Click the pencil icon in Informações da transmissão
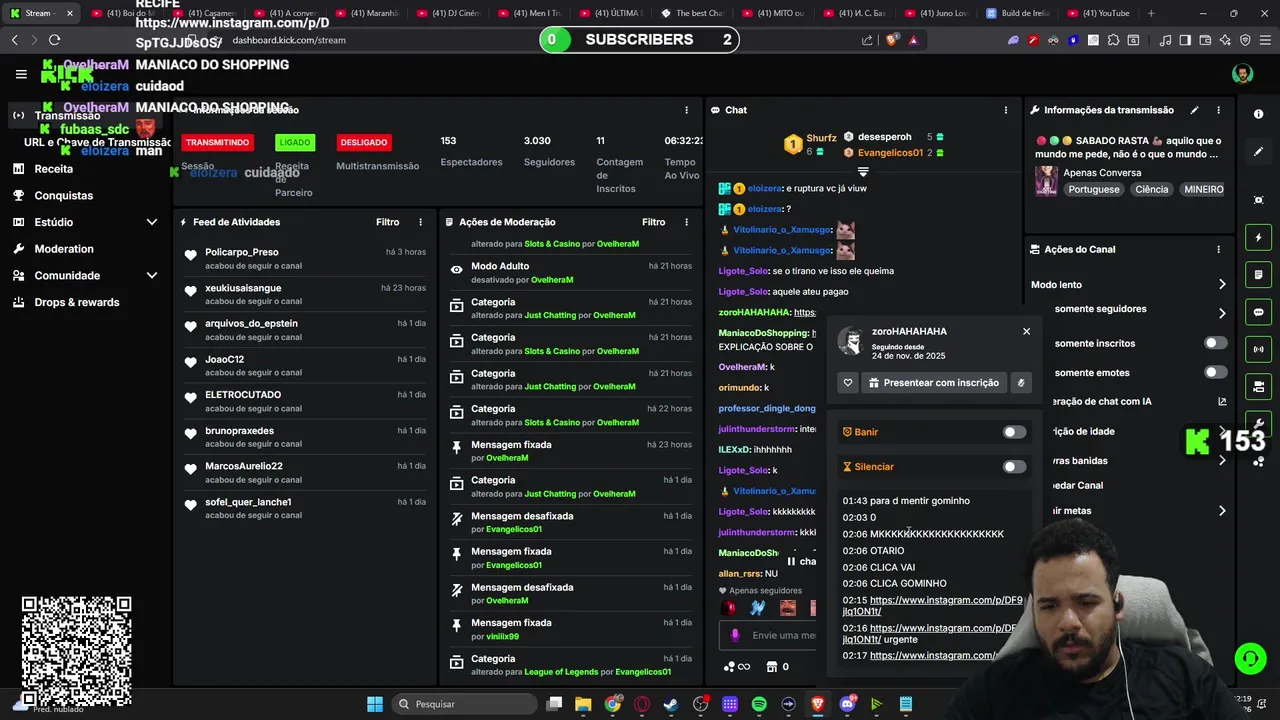 1194,110
